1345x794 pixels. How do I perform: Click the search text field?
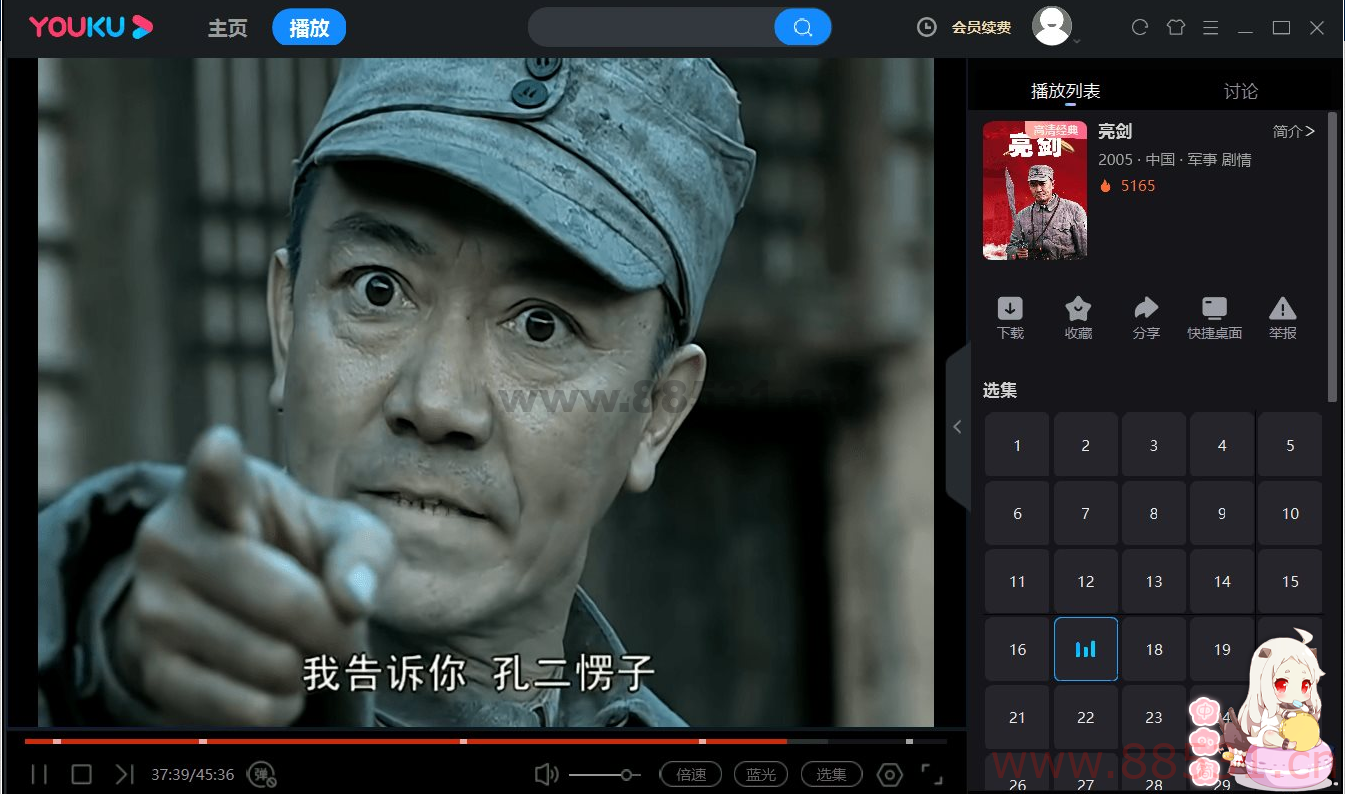(x=651, y=27)
